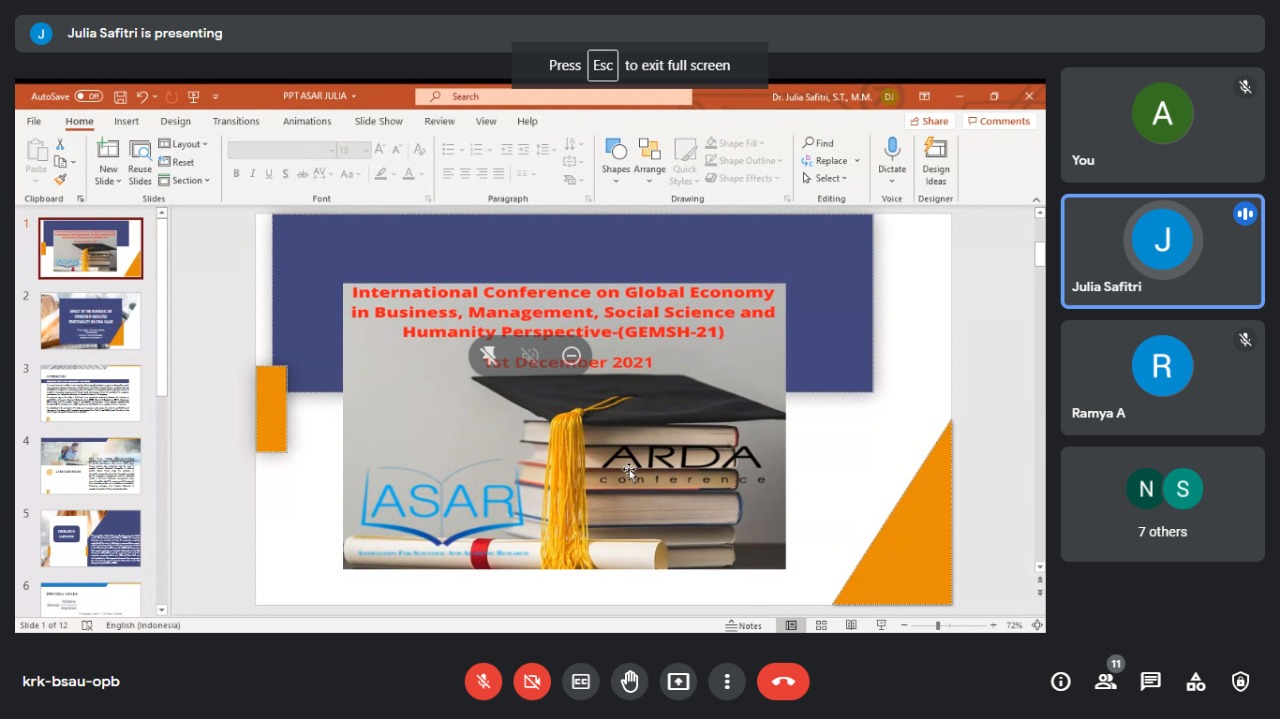Select slide 2 thumbnail
1280x719 pixels.
pos(90,321)
